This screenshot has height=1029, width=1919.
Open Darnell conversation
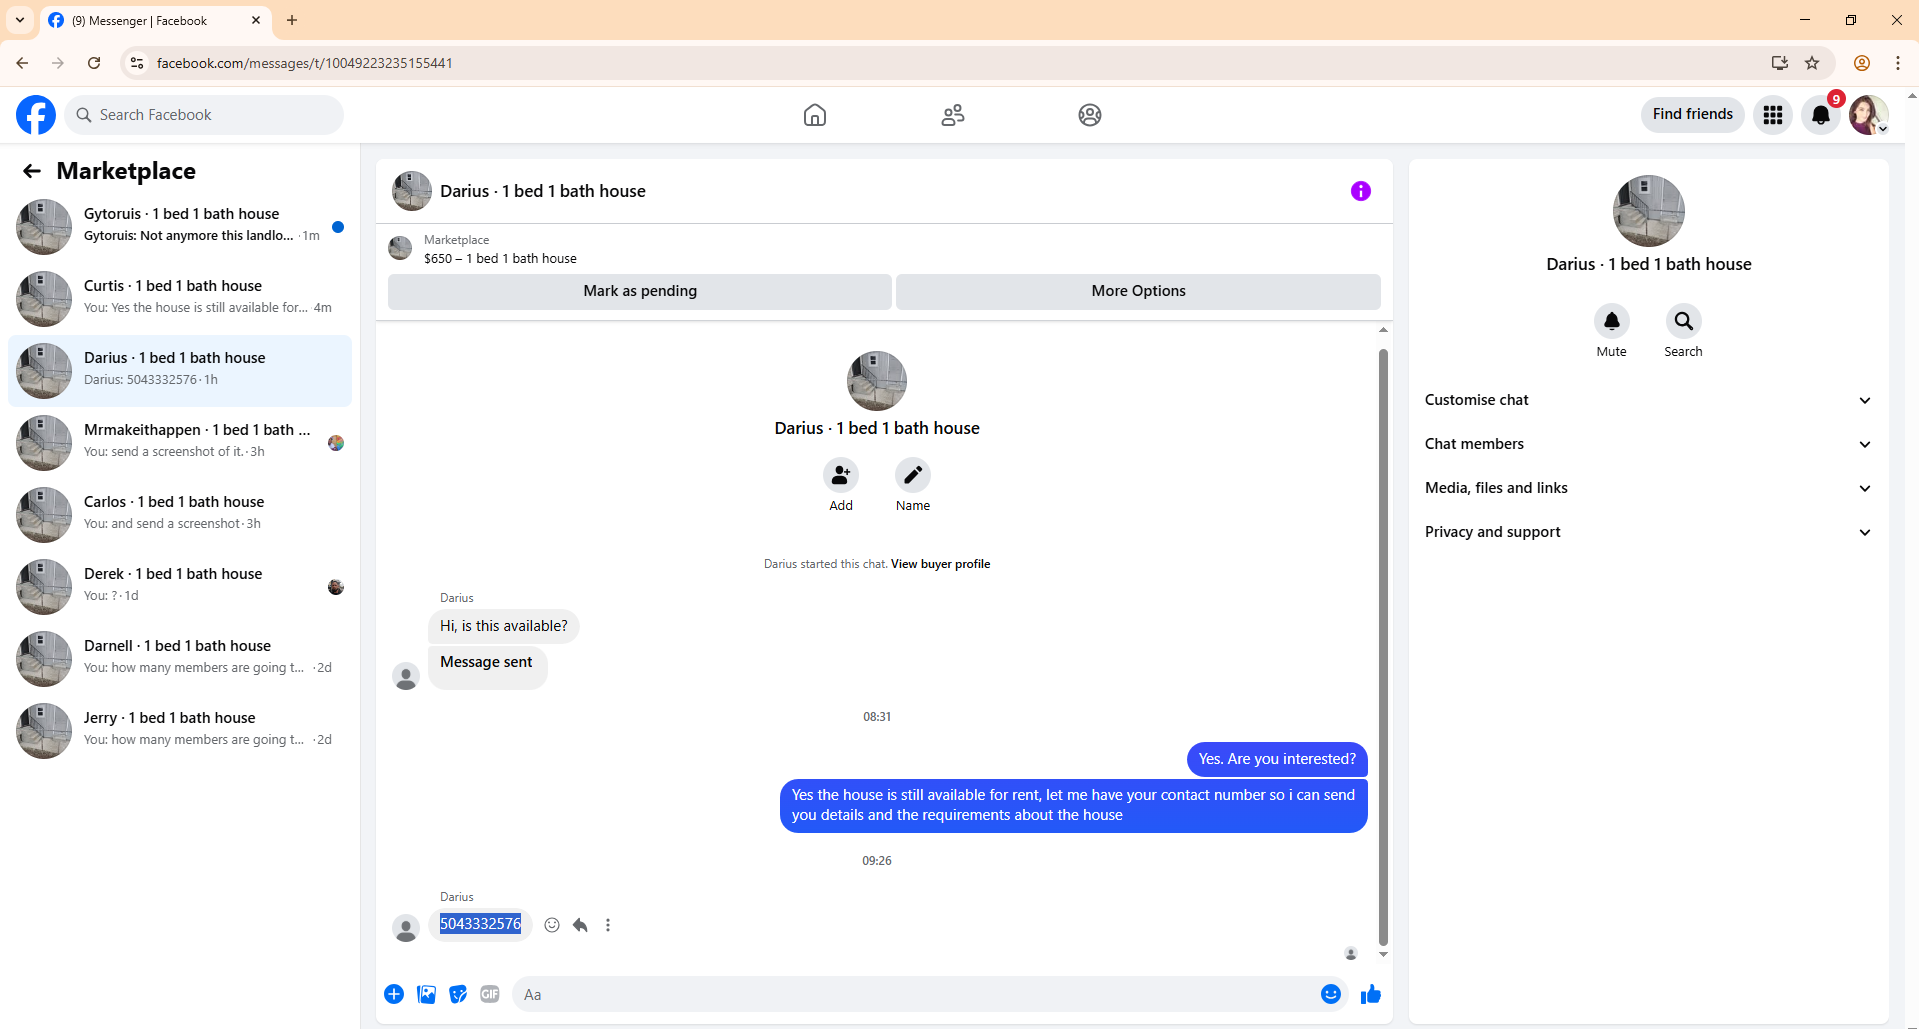pos(180,658)
